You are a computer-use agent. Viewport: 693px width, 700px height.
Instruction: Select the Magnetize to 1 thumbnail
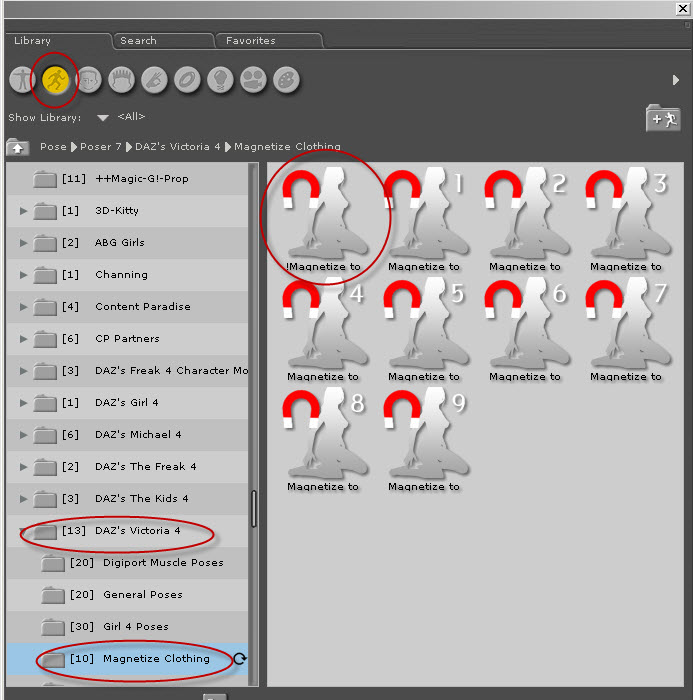tap(425, 219)
